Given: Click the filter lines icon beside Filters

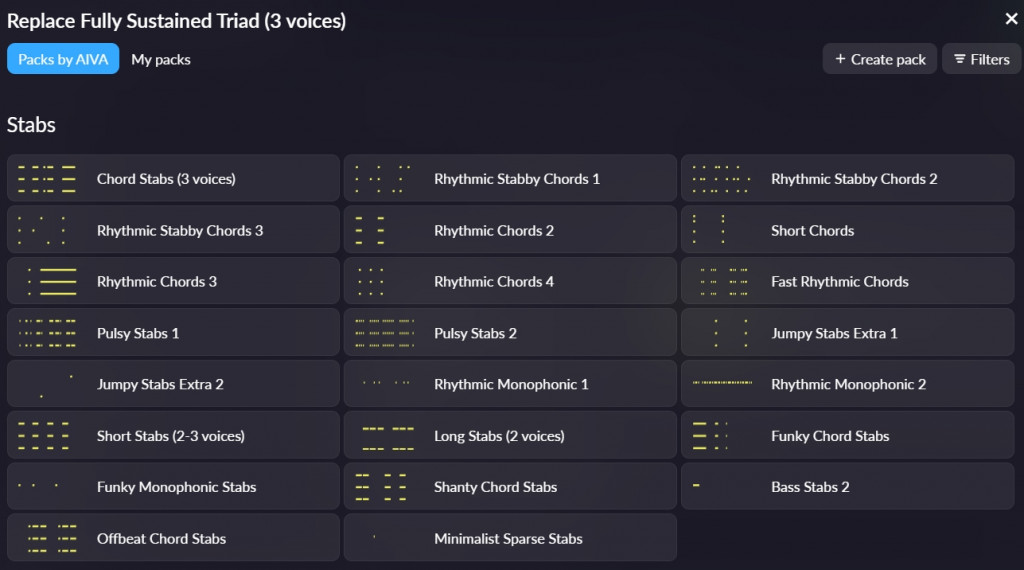Looking at the screenshot, I should coord(959,59).
